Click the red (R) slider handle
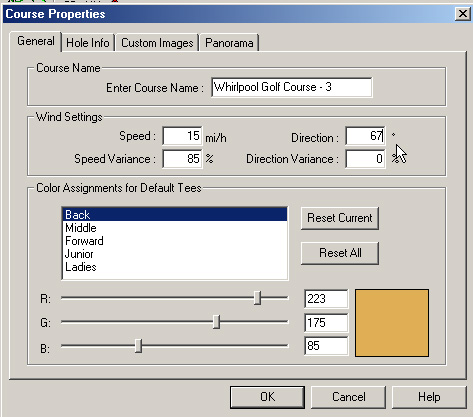The height and width of the screenshot is (417, 473). point(257,298)
